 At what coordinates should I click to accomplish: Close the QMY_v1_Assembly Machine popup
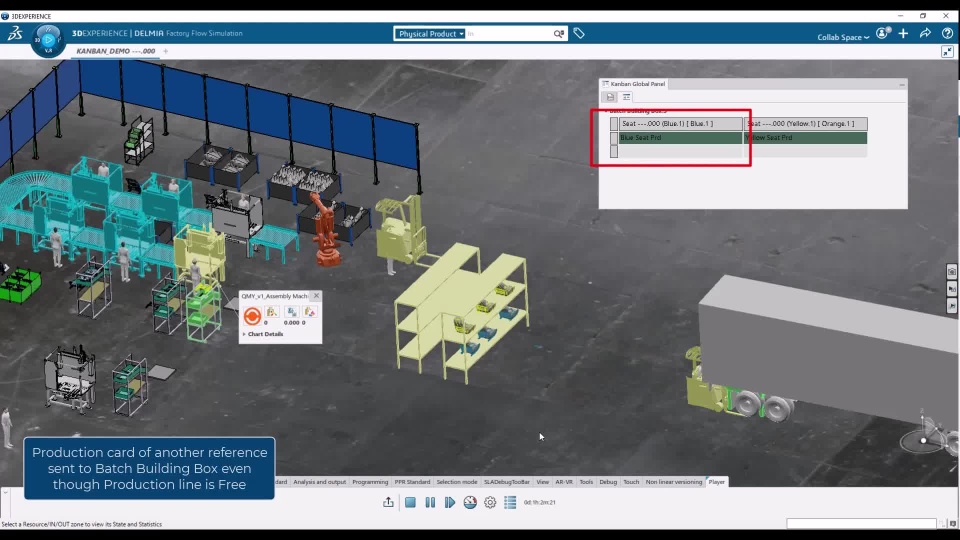(316, 296)
